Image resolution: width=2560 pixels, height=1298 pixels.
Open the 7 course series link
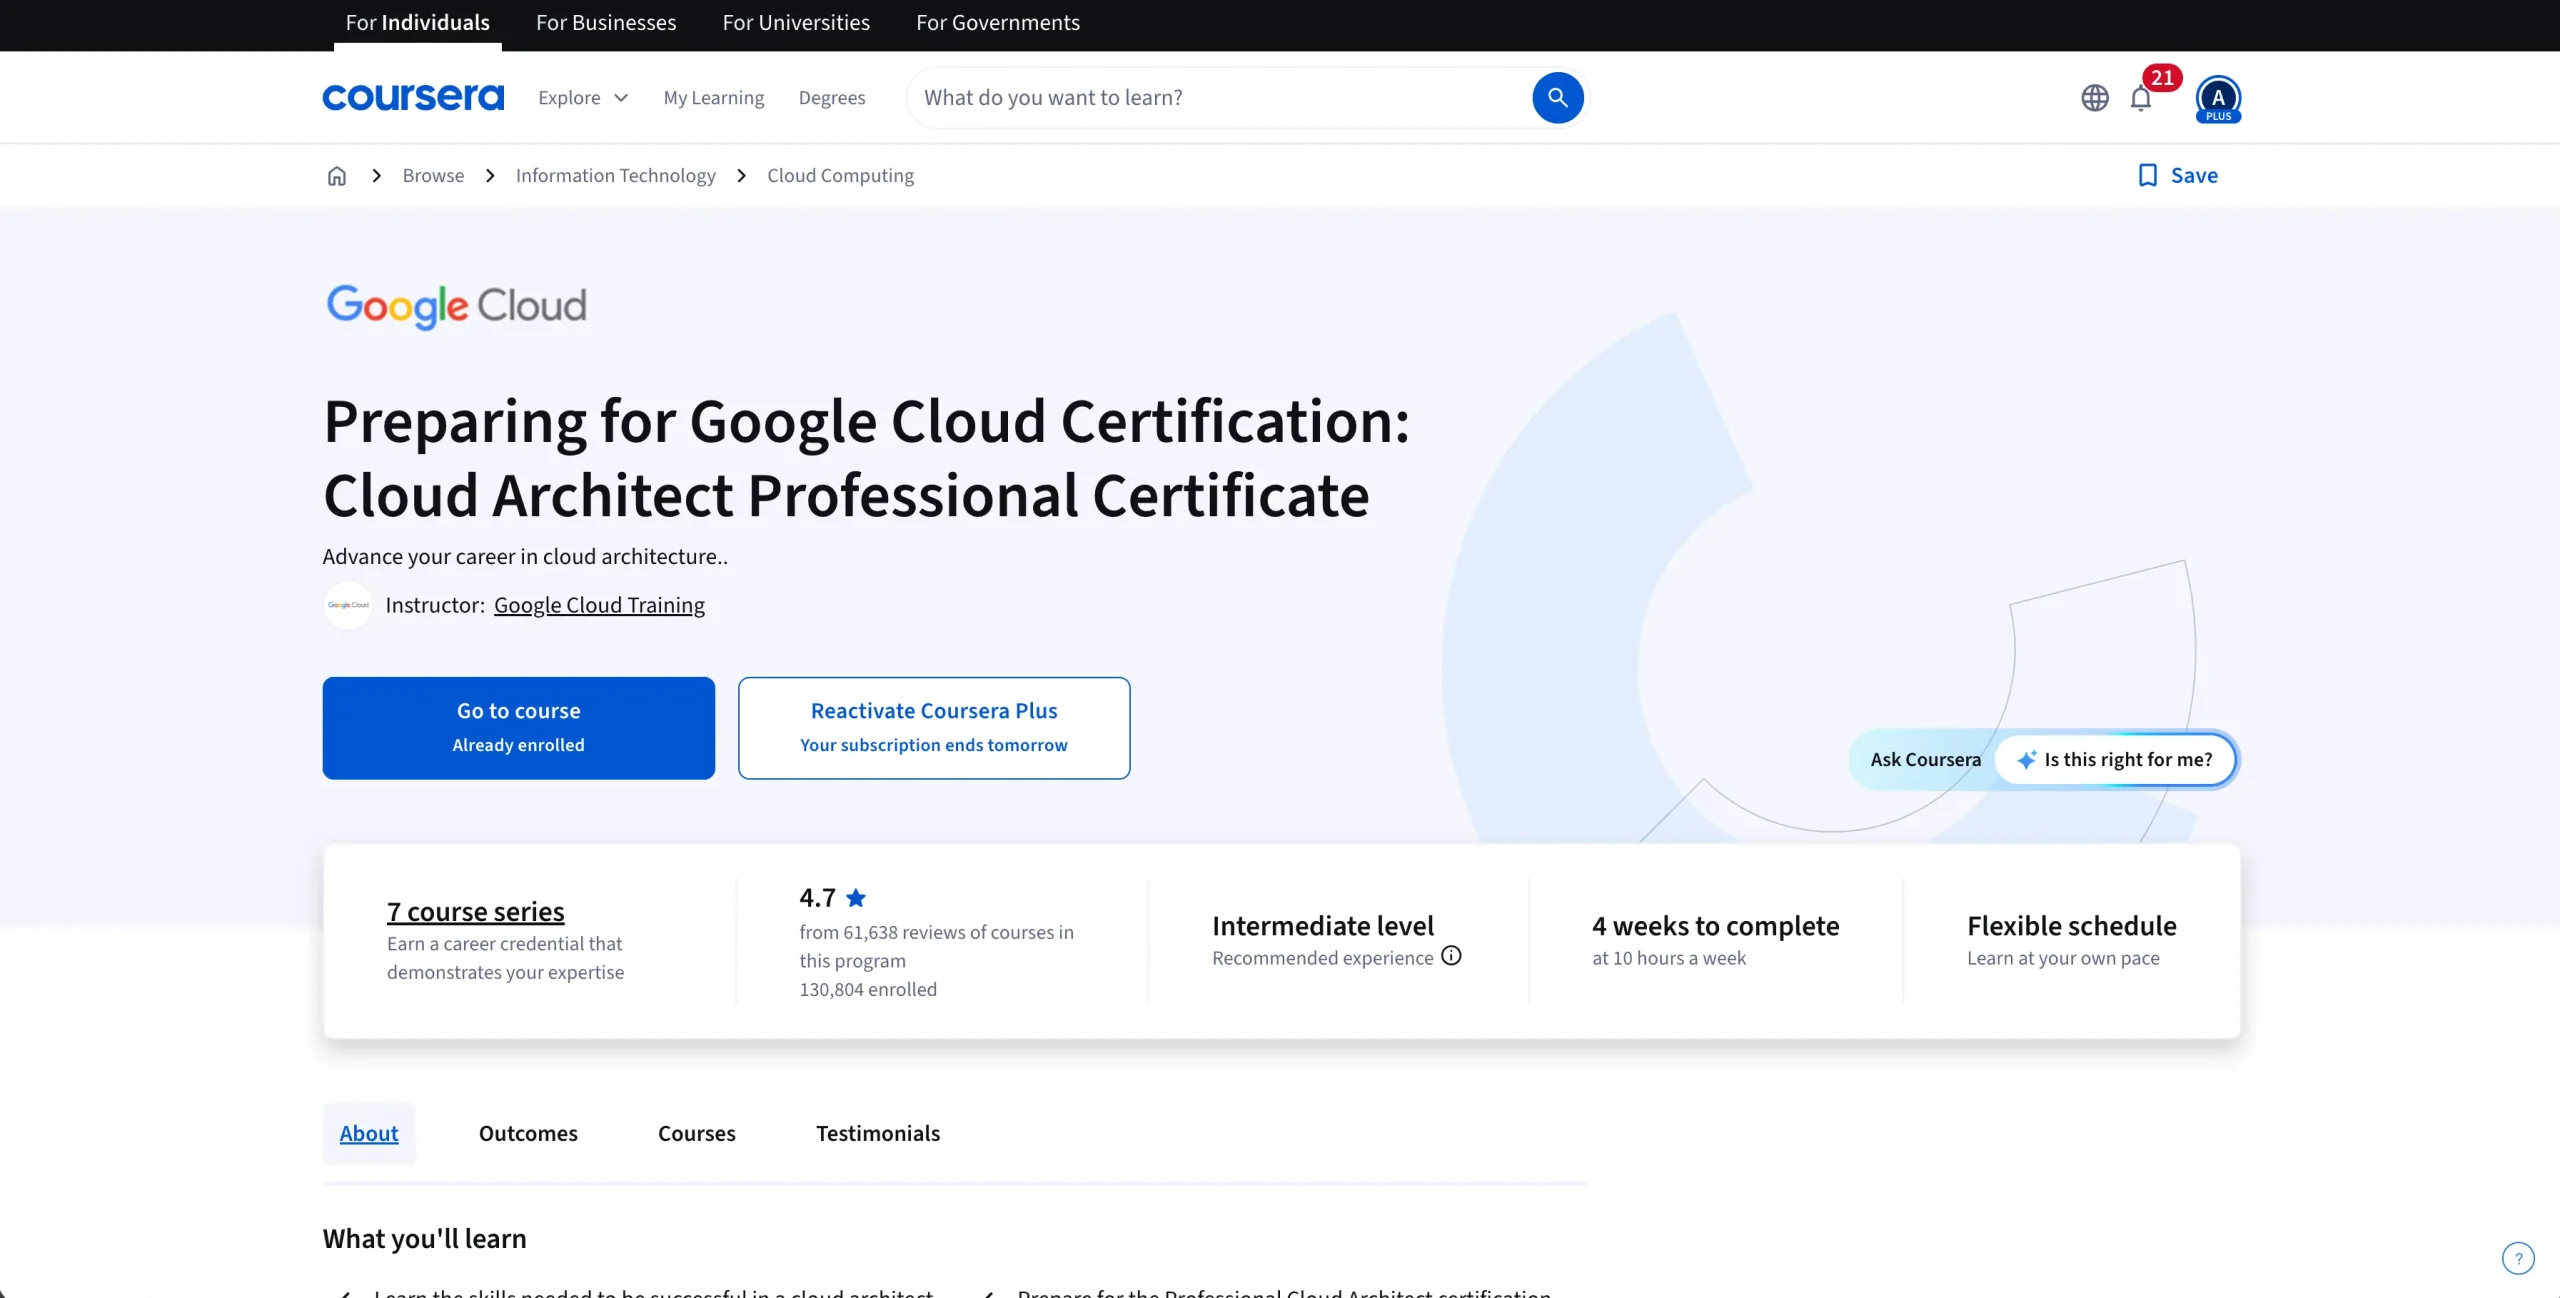point(476,912)
